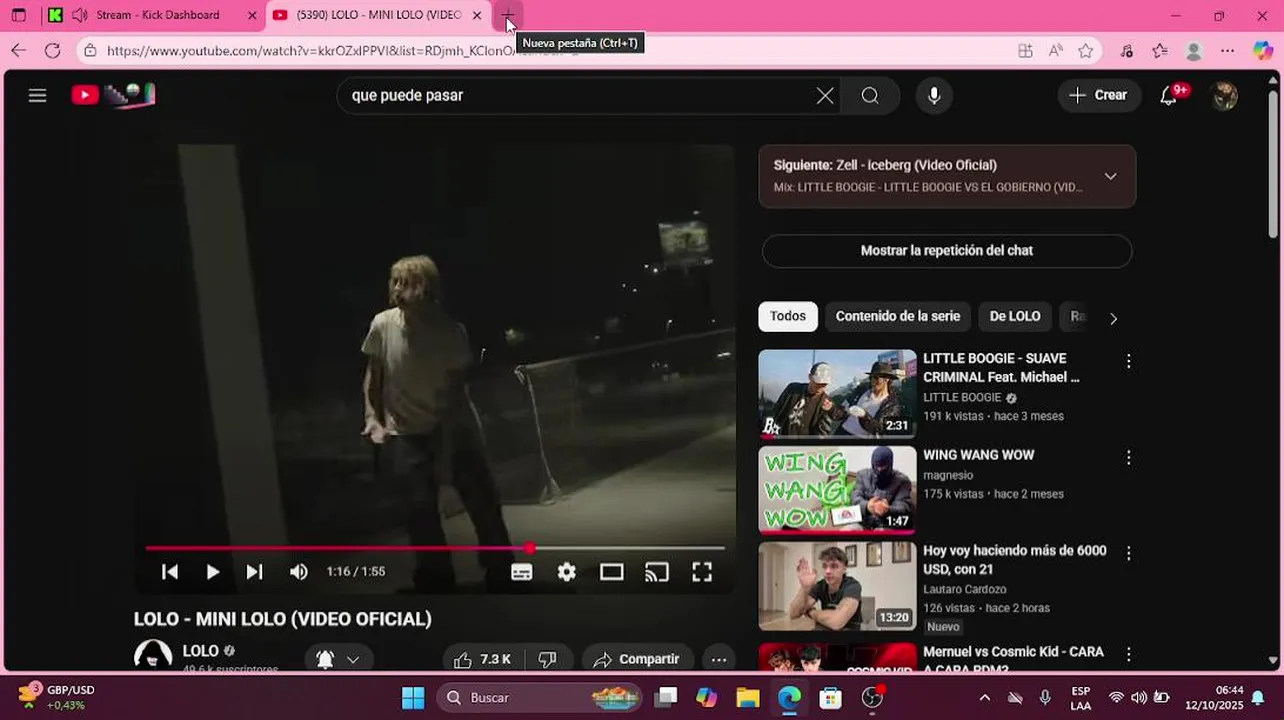Viewport: 1284px width, 720px height.
Task: Open YouTube notifications bell
Action: tap(1168, 95)
